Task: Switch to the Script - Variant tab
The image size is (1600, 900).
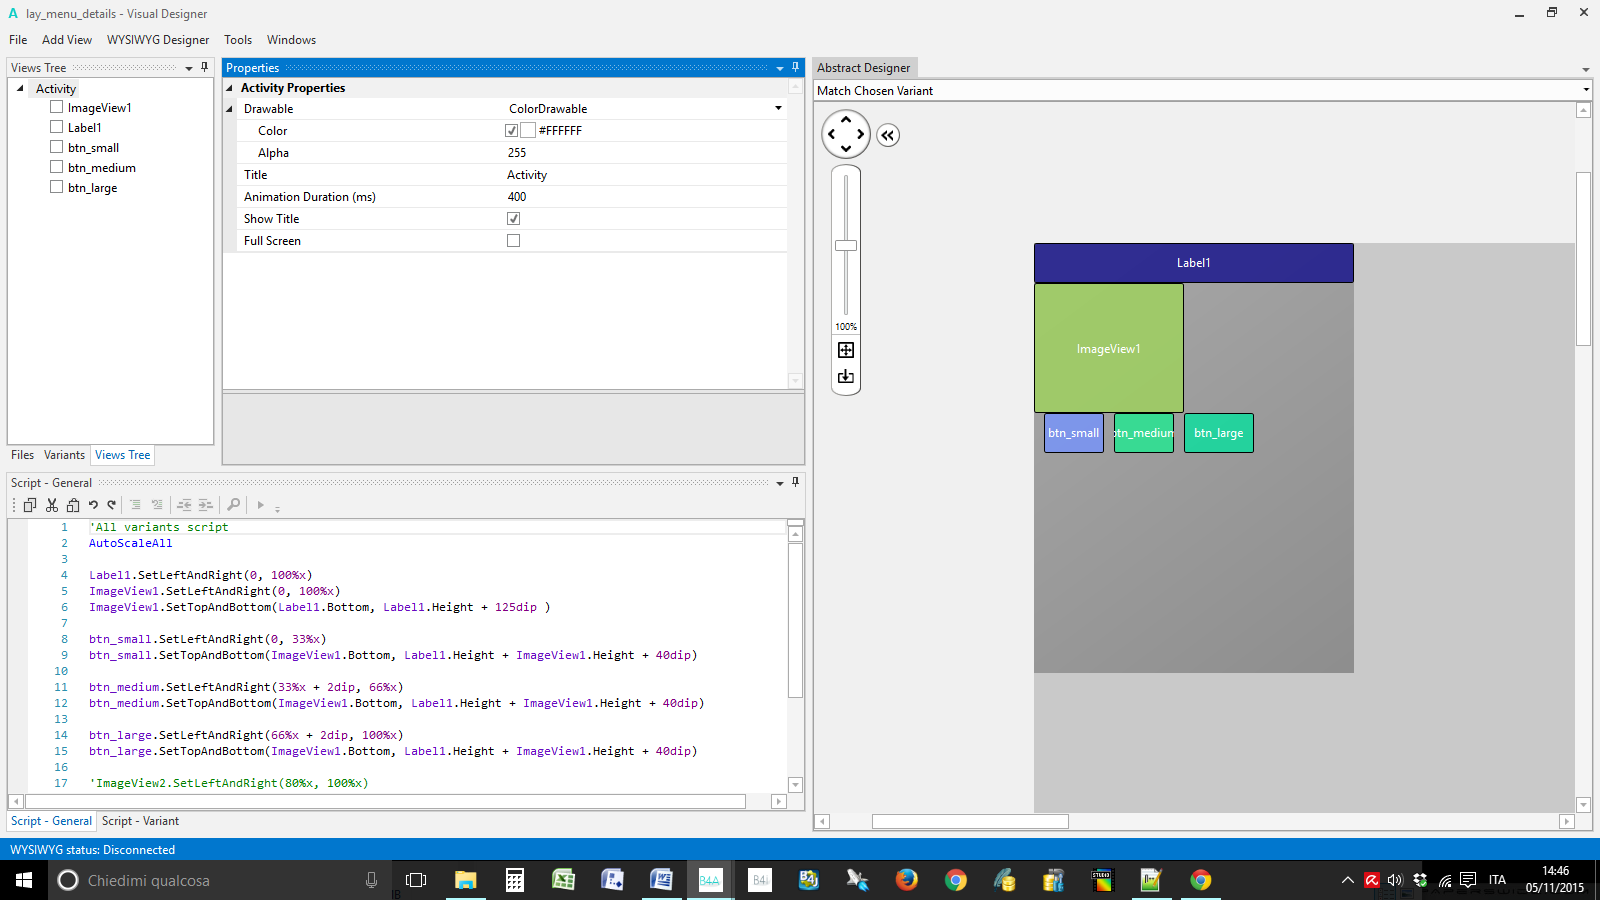Action: [140, 821]
